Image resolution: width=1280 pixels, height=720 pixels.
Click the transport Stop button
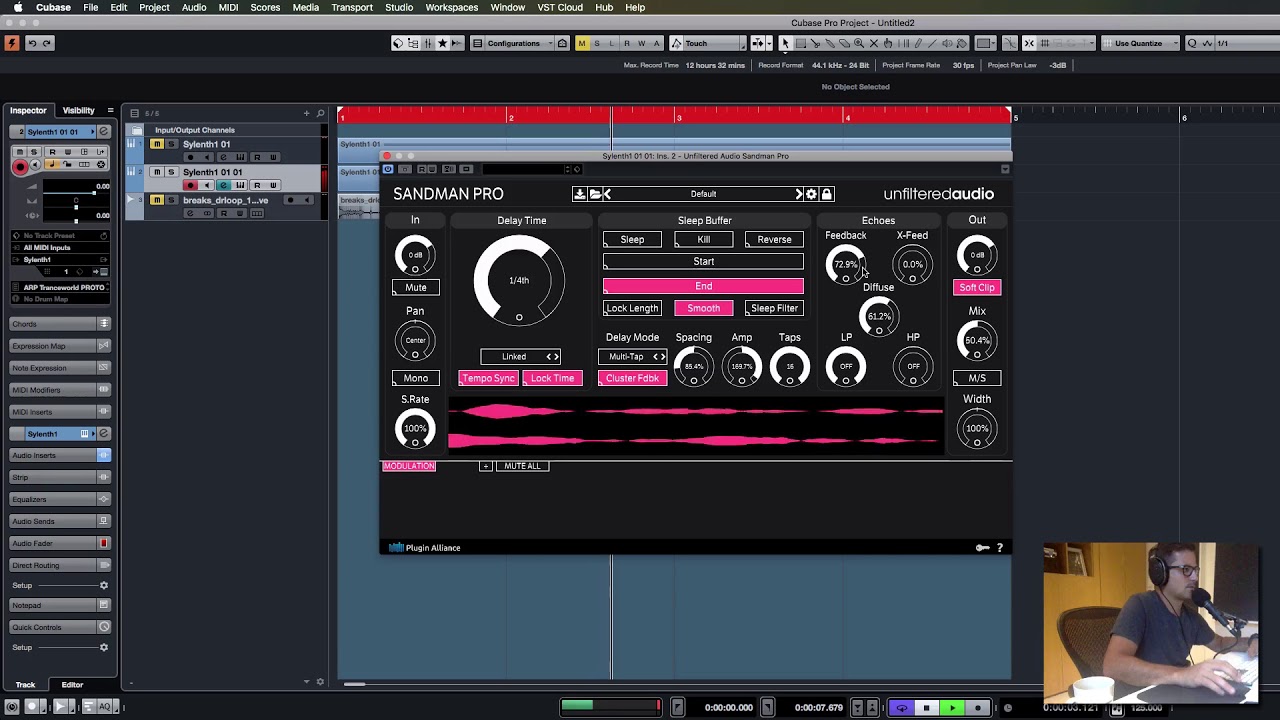pos(926,708)
